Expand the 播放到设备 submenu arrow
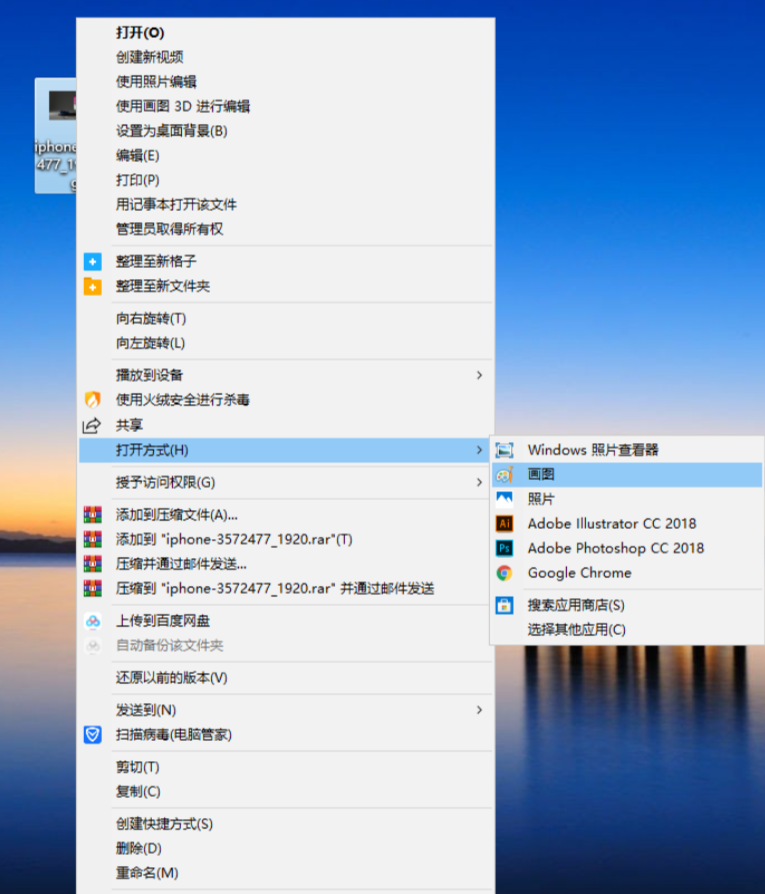The height and width of the screenshot is (894, 765). click(x=479, y=375)
